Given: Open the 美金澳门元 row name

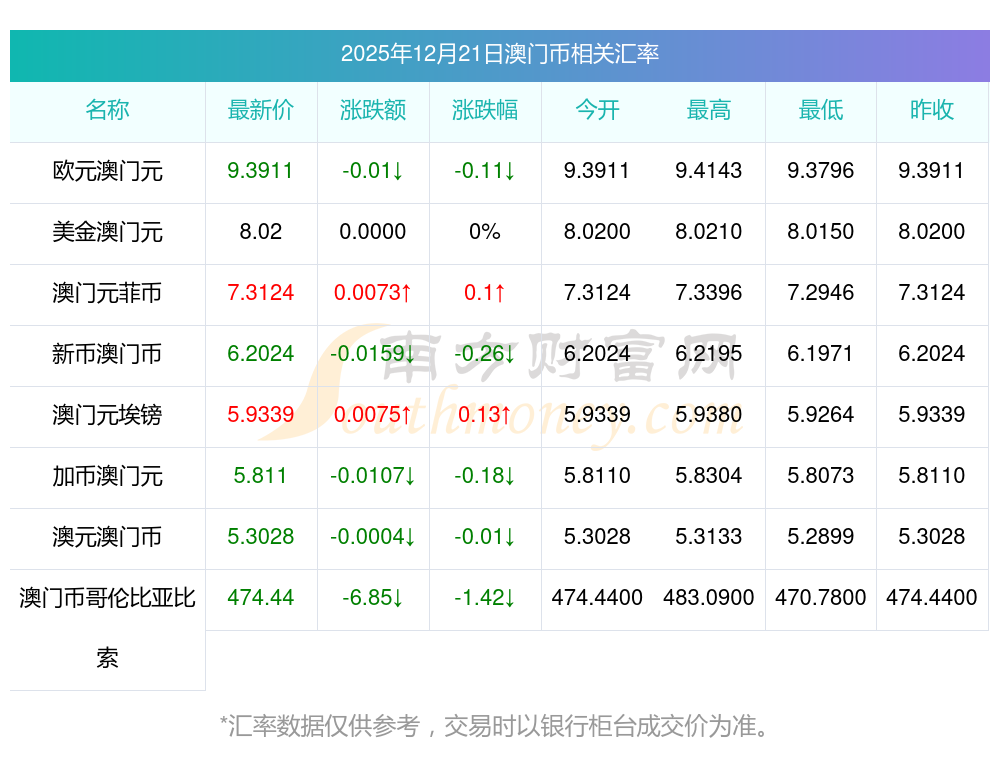Looking at the screenshot, I should [107, 232].
